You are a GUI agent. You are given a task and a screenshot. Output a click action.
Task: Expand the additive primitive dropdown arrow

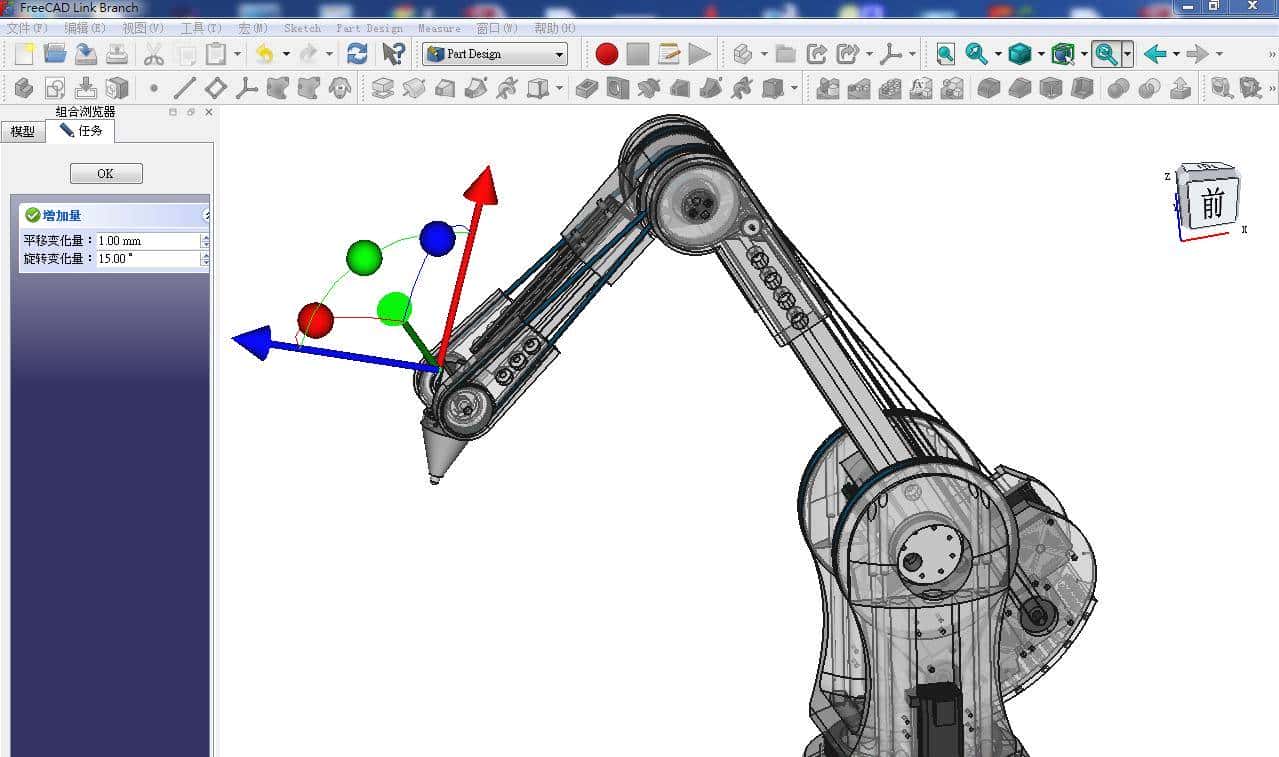(559, 89)
